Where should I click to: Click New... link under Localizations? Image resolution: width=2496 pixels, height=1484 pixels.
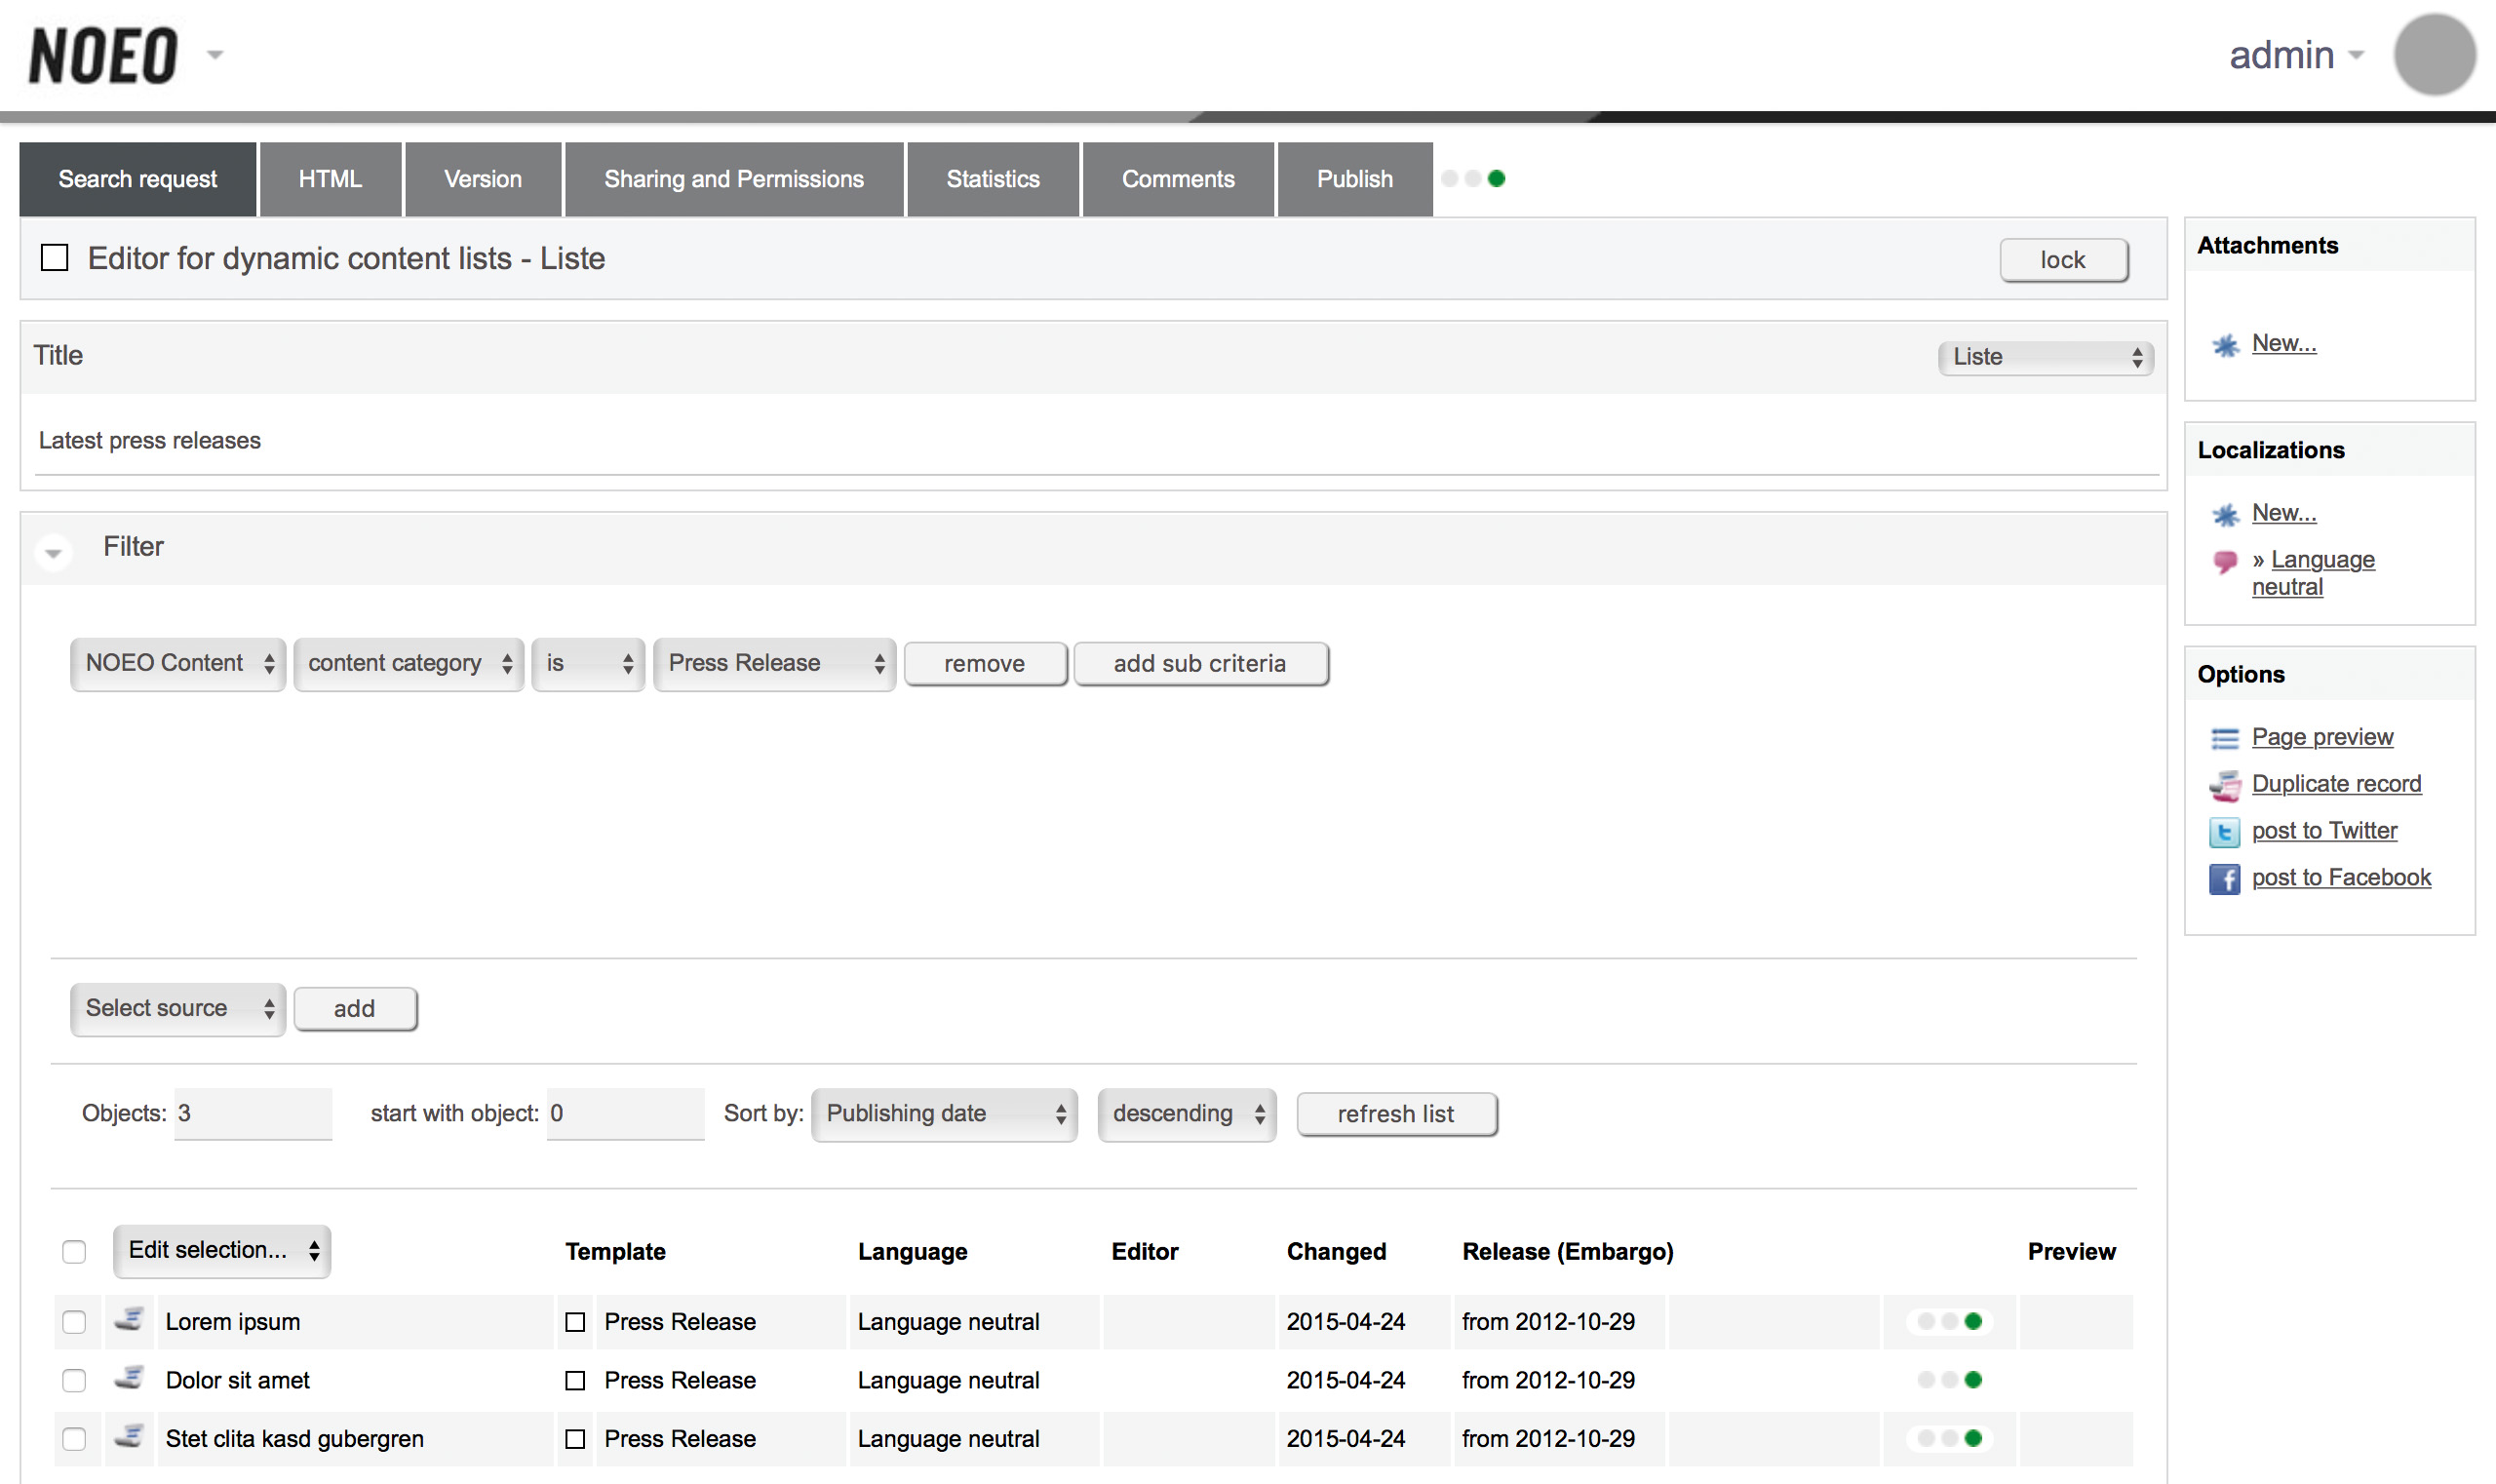coord(2284,513)
